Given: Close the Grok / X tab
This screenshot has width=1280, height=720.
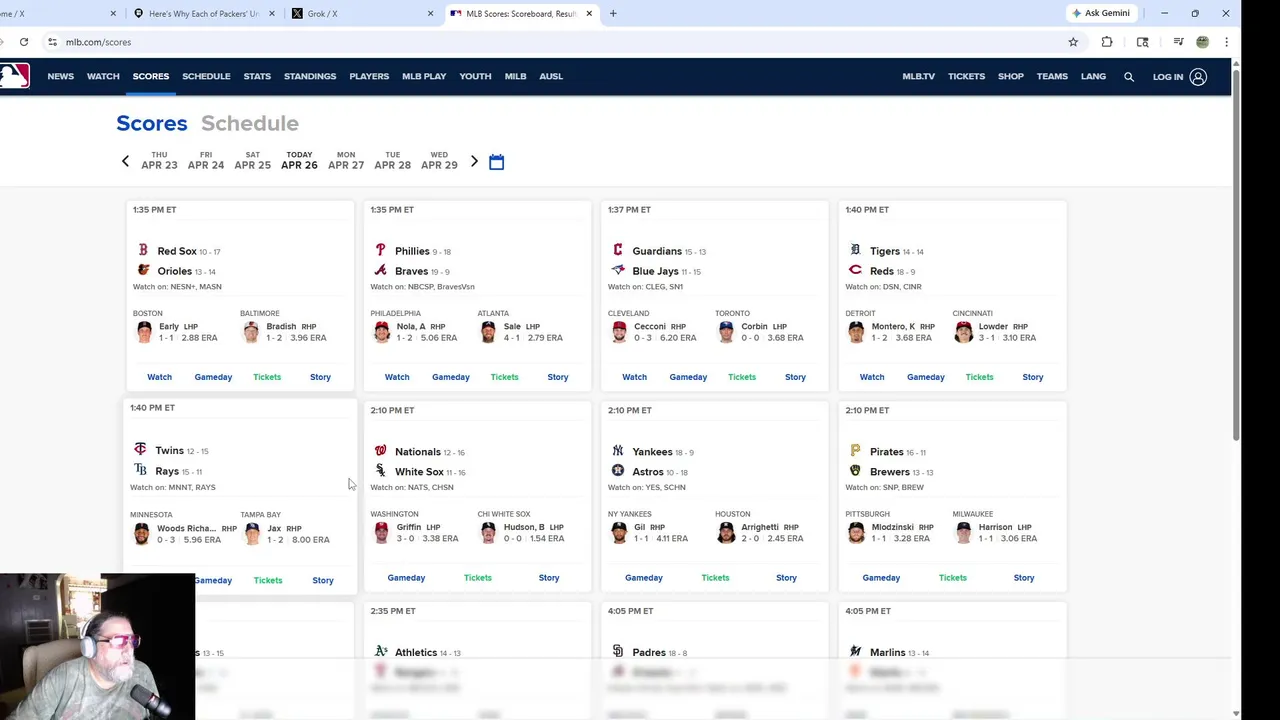Looking at the screenshot, I should (431, 14).
